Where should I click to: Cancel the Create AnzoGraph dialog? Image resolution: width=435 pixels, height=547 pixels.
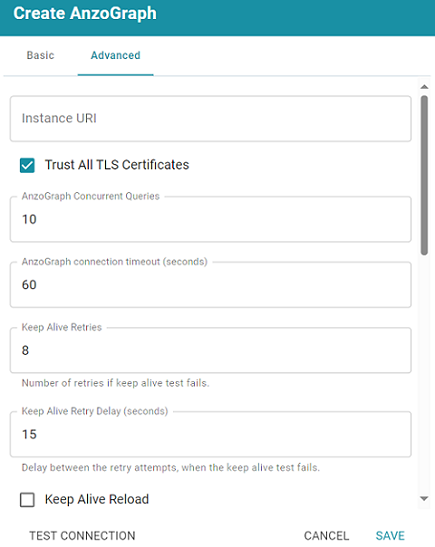point(326,535)
